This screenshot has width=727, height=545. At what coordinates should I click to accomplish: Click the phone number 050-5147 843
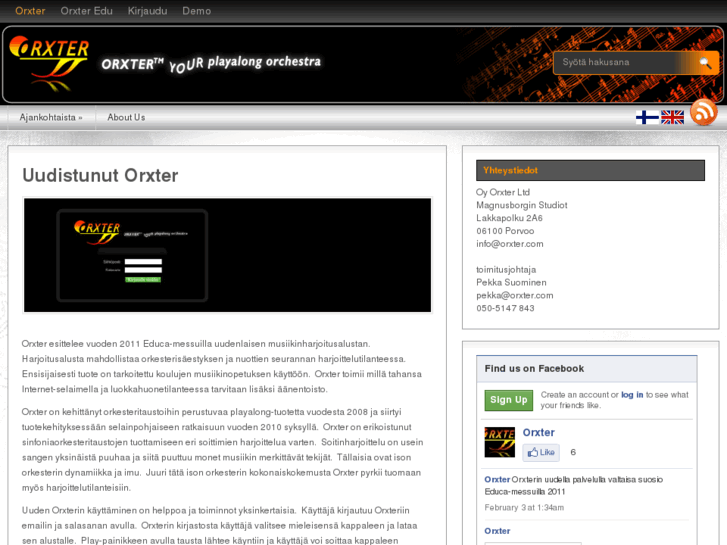(x=505, y=308)
